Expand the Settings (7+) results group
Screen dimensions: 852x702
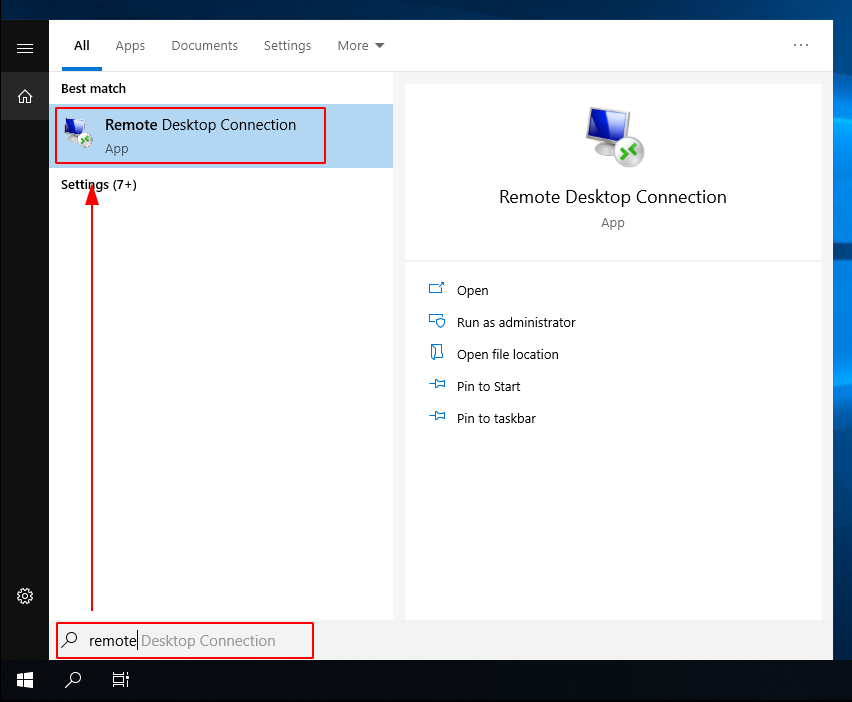[98, 185]
